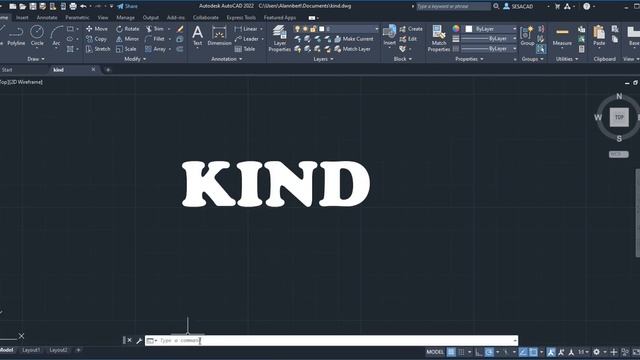Screen dimensions: 640x360
Task: Click the Leader tool
Action: coord(247,39)
